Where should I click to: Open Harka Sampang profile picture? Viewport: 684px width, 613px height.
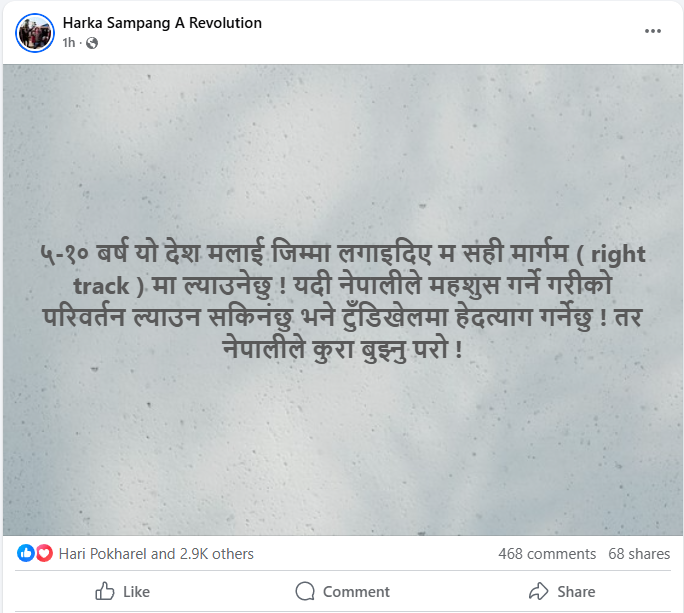[35, 33]
